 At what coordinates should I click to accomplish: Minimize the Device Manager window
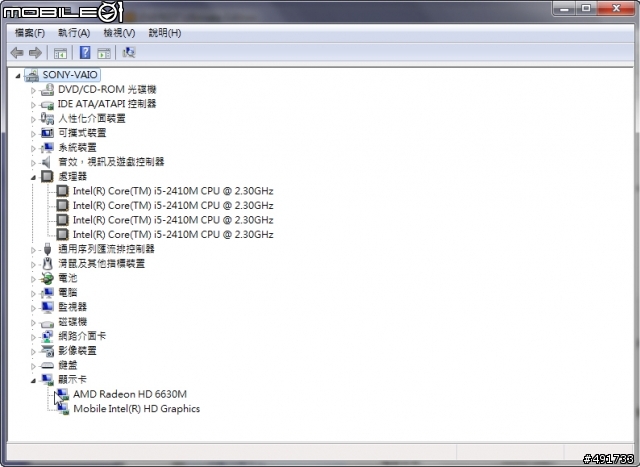[x=564, y=8]
